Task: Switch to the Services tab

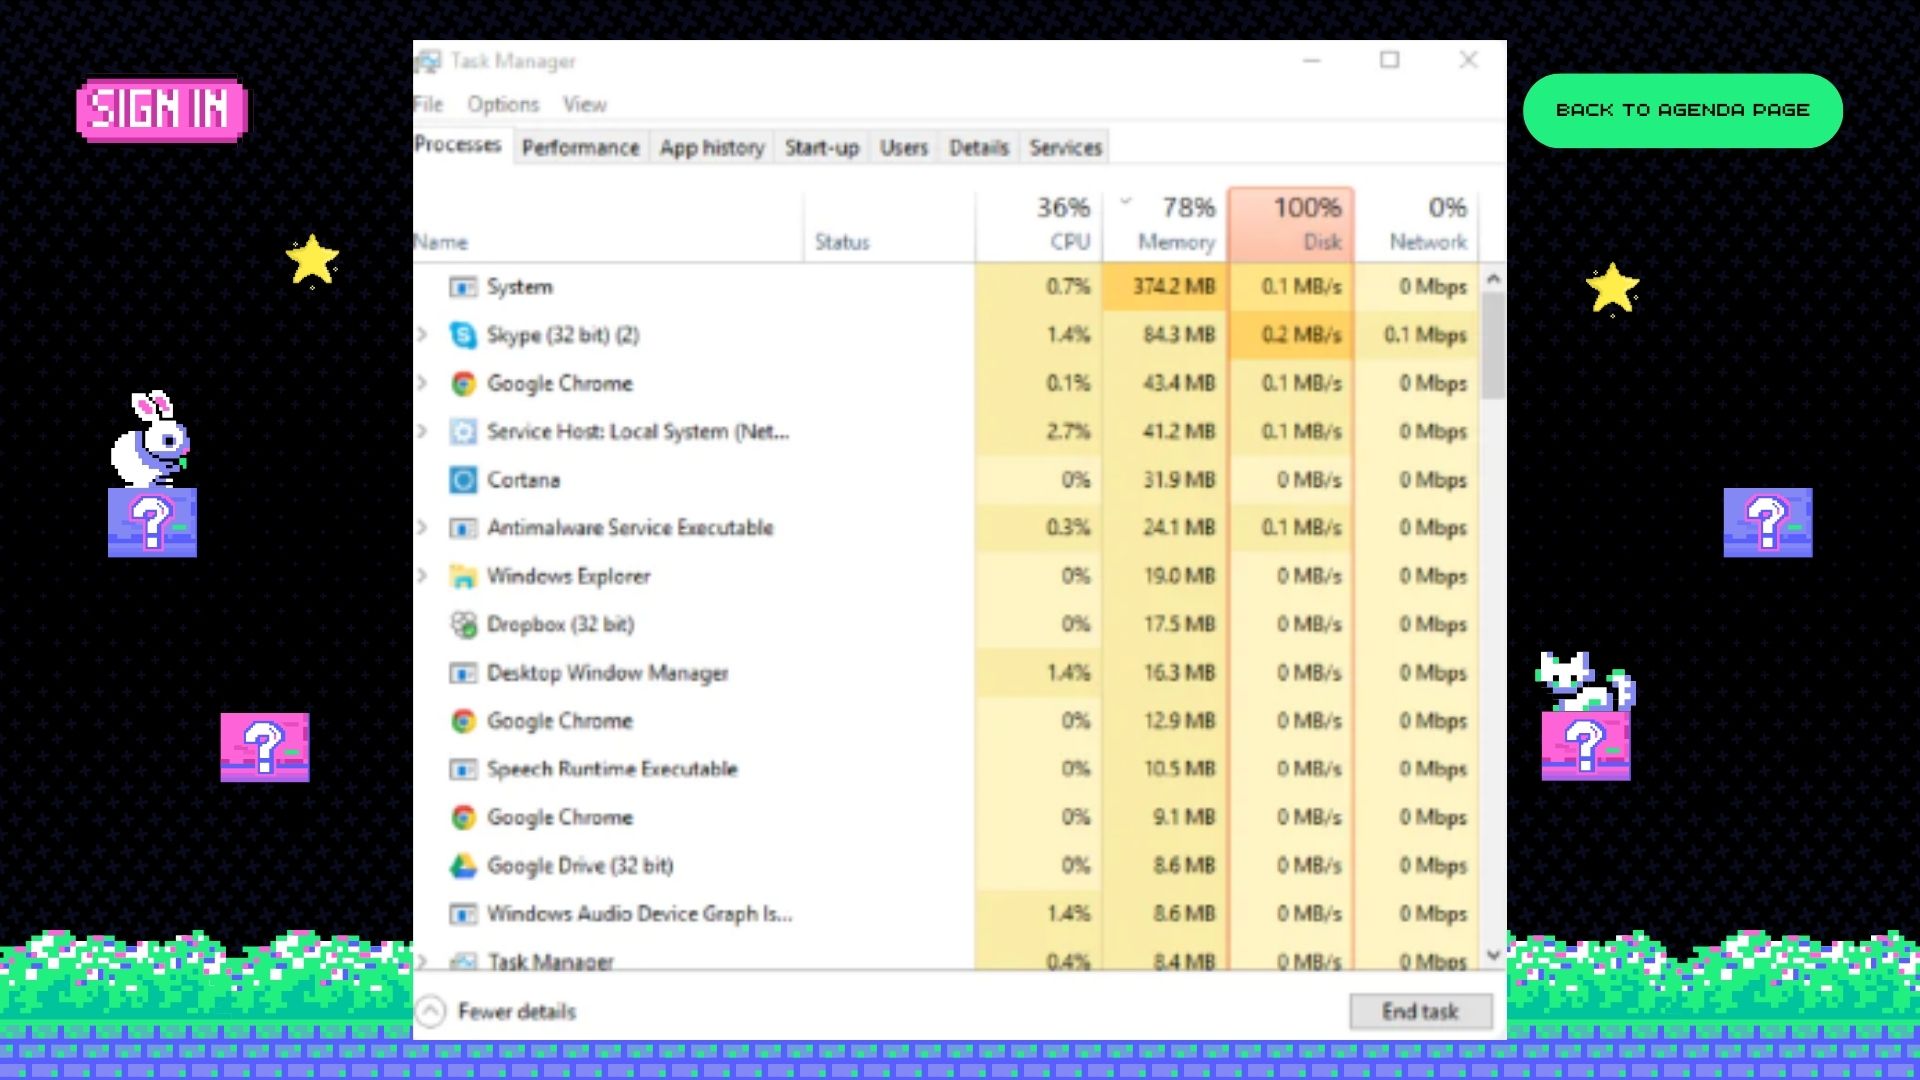Action: tap(1065, 148)
